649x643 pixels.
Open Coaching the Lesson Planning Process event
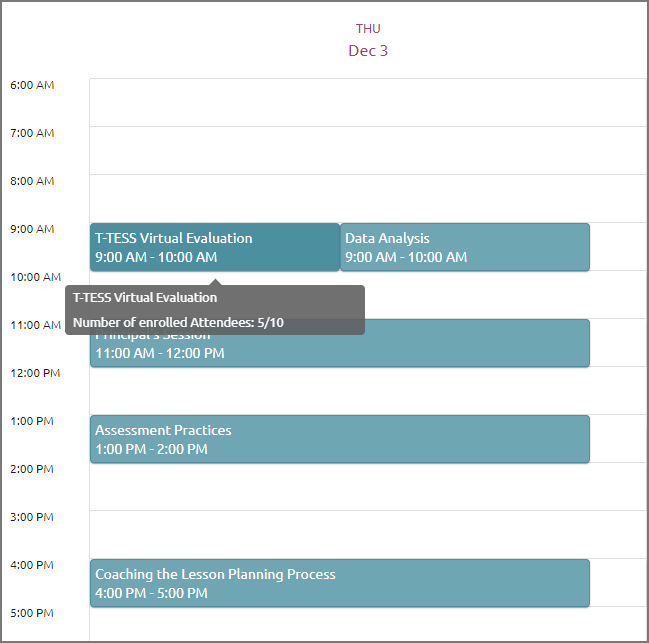340,583
